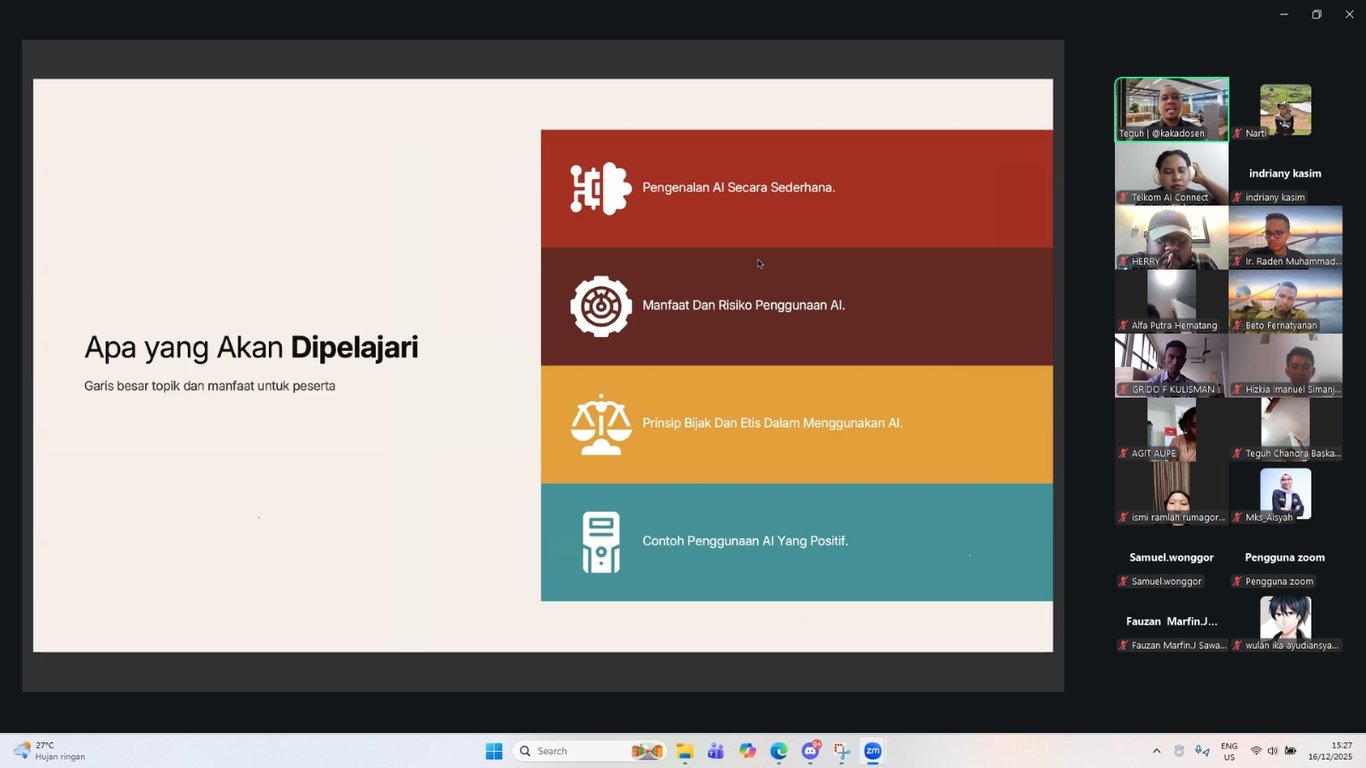
Task: Restore down the Zoom window
Action: [x=1317, y=14]
